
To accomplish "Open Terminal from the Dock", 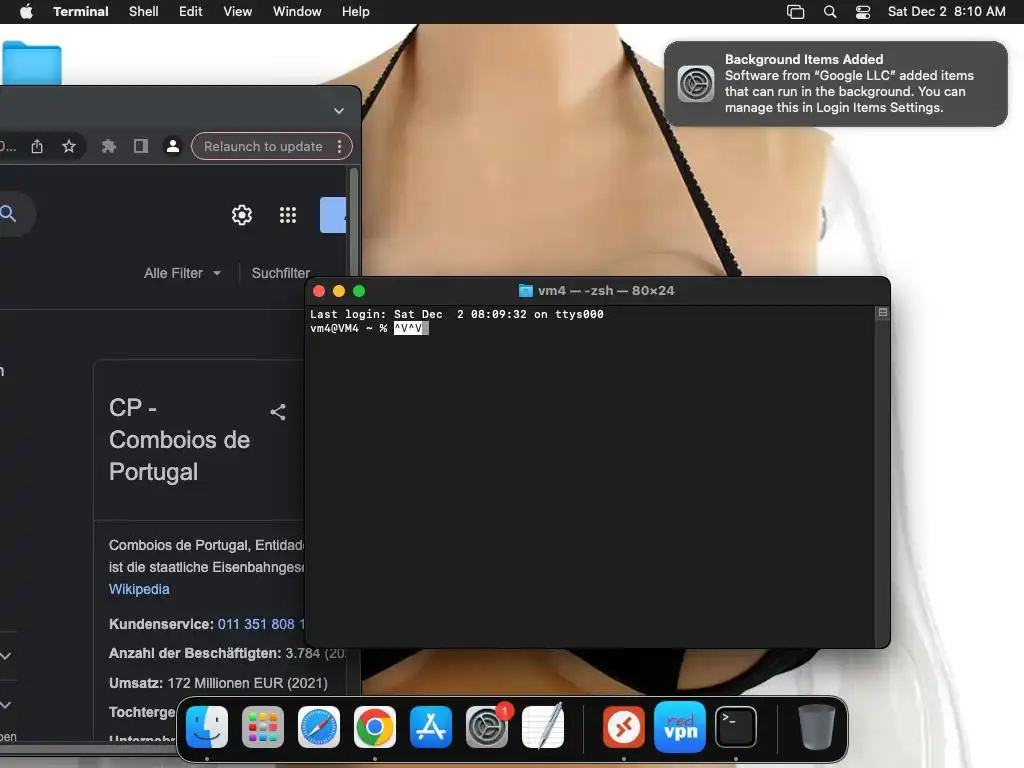I will tap(736, 727).
